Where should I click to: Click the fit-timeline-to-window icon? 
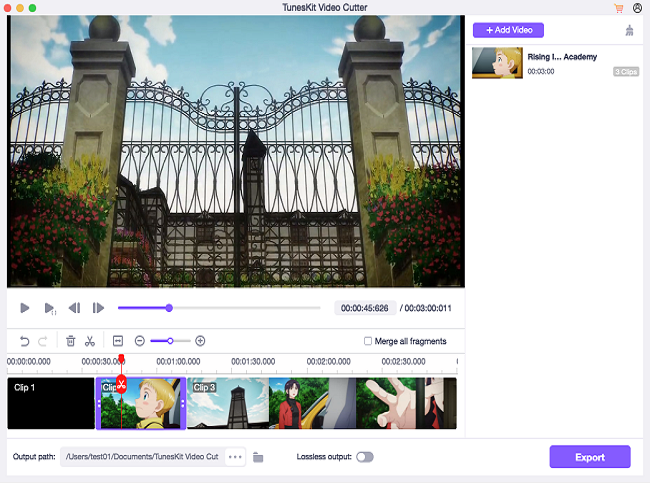(118, 341)
